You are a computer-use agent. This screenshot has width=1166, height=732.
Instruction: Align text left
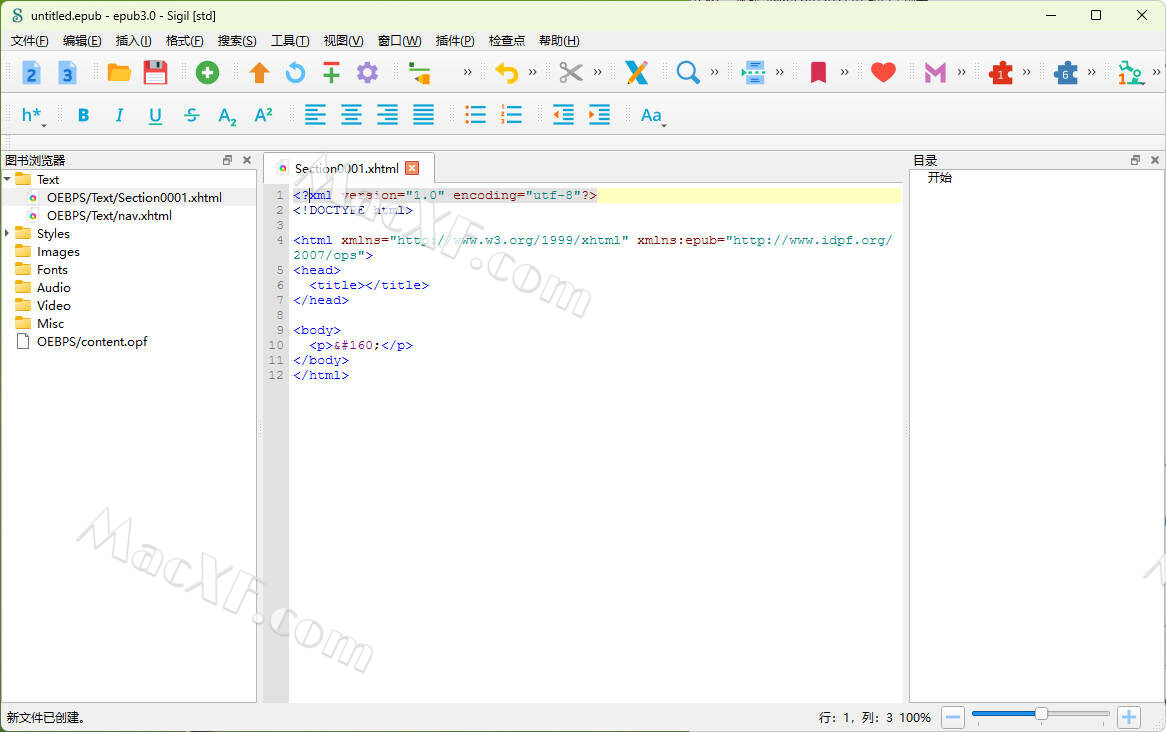tap(315, 115)
